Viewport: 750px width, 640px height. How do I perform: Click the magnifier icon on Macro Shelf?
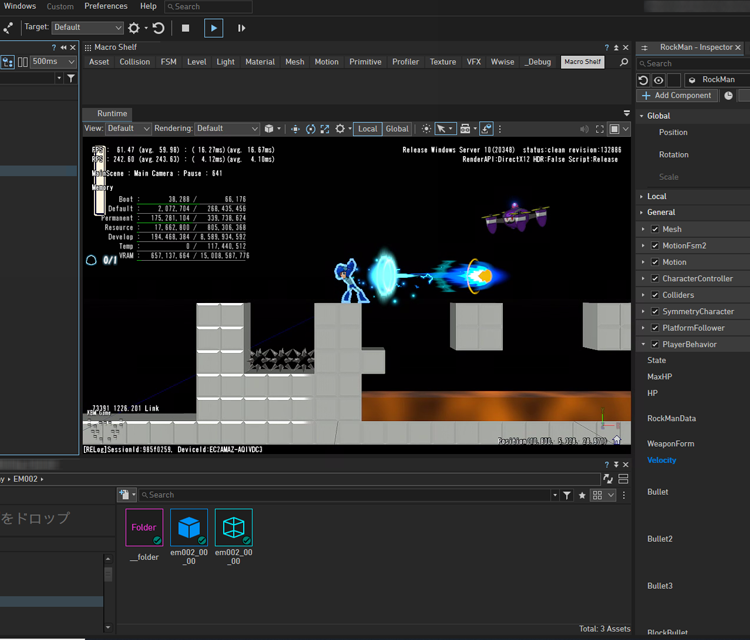pyautogui.click(x=625, y=62)
